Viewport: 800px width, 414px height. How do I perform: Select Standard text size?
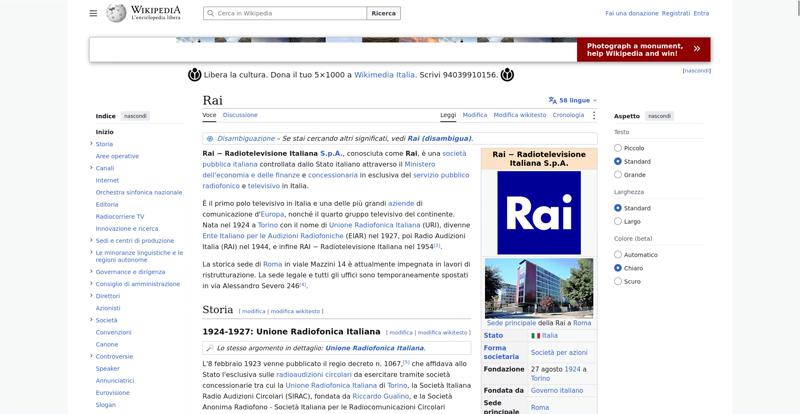coord(618,161)
